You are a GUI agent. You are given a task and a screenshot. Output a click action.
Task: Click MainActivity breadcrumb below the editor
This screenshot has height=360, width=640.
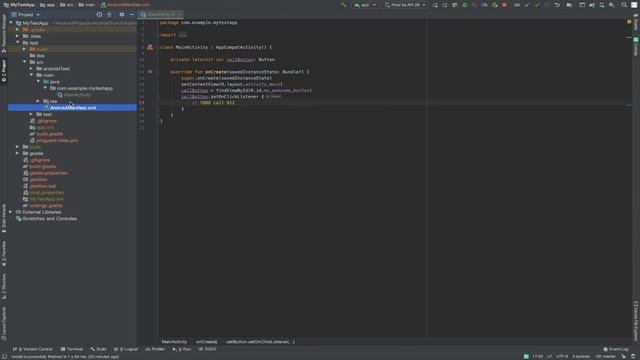point(174,342)
